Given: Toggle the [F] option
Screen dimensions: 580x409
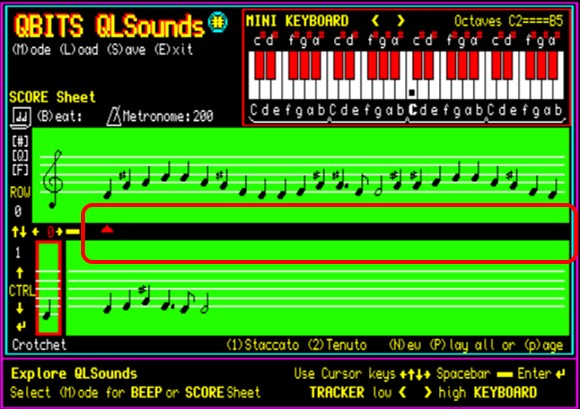Looking at the screenshot, I should point(20,170).
